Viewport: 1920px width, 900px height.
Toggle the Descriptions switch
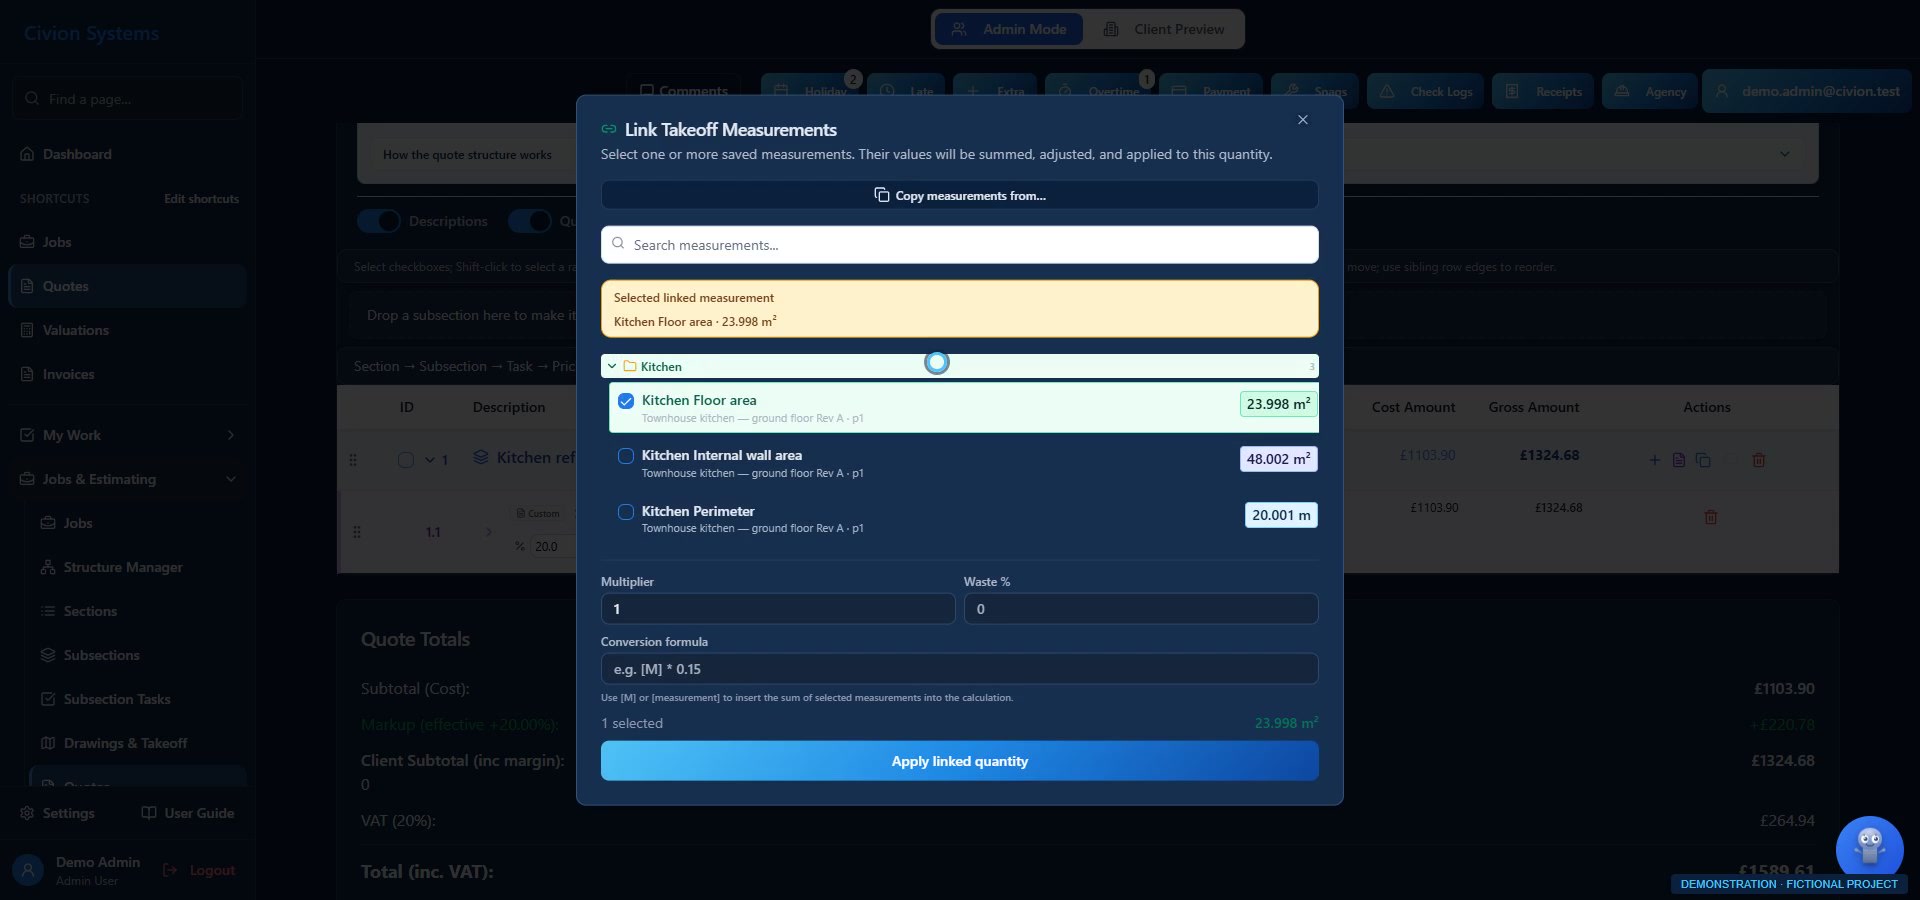[x=379, y=221]
